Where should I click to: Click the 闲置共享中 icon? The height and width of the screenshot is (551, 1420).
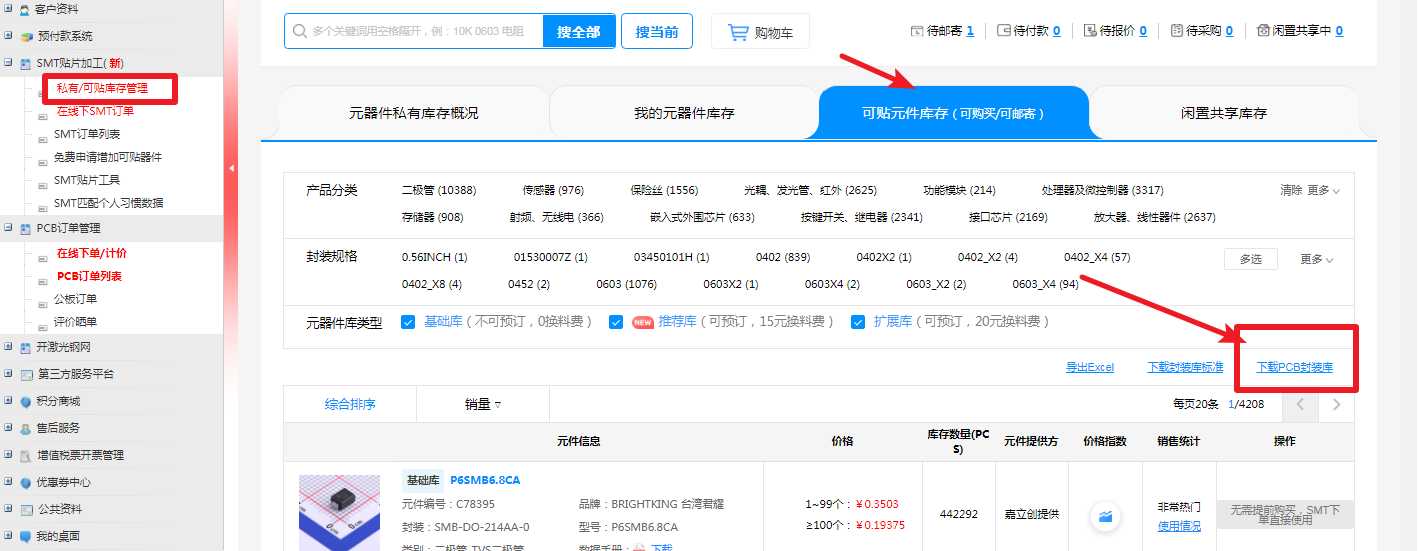[x=1263, y=31]
